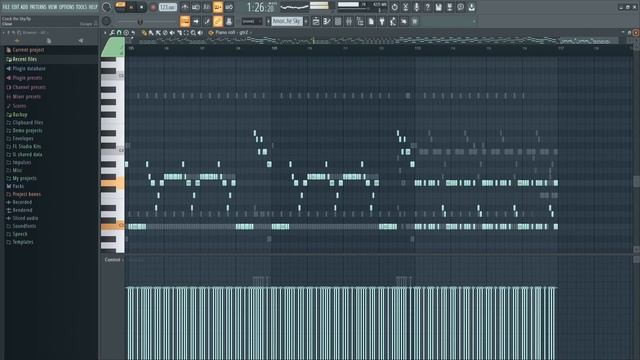Image resolution: width=640 pixels, height=360 pixels.
Task: Toggle the highlighted overdub recording icon
Action: click(x=218, y=7)
